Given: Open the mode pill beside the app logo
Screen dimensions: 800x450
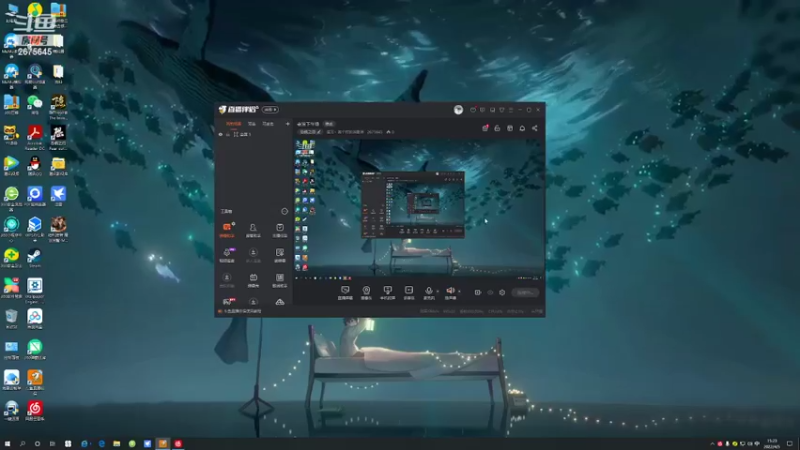Looking at the screenshot, I should click(270, 109).
